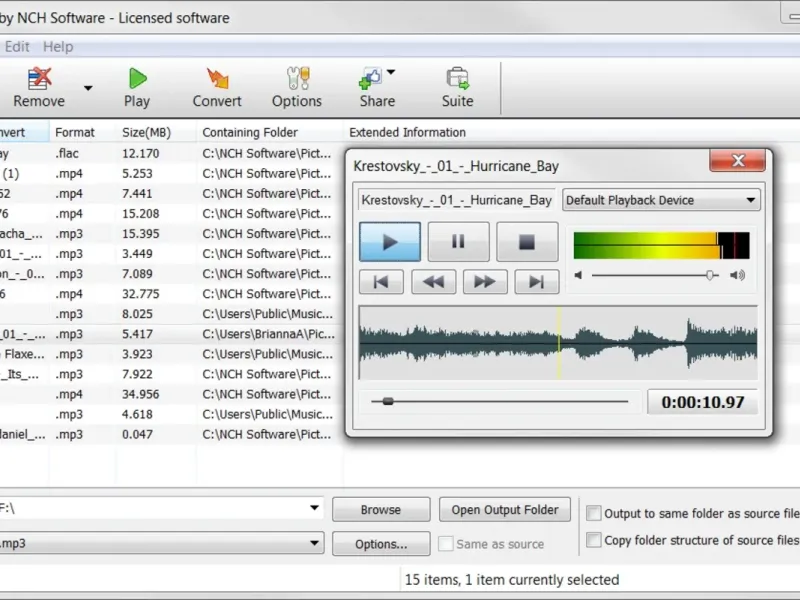Viewport: 800px width, 600px height.
Task: Open the Default Playback Device dropdown
Action: [x=661, y=200]
